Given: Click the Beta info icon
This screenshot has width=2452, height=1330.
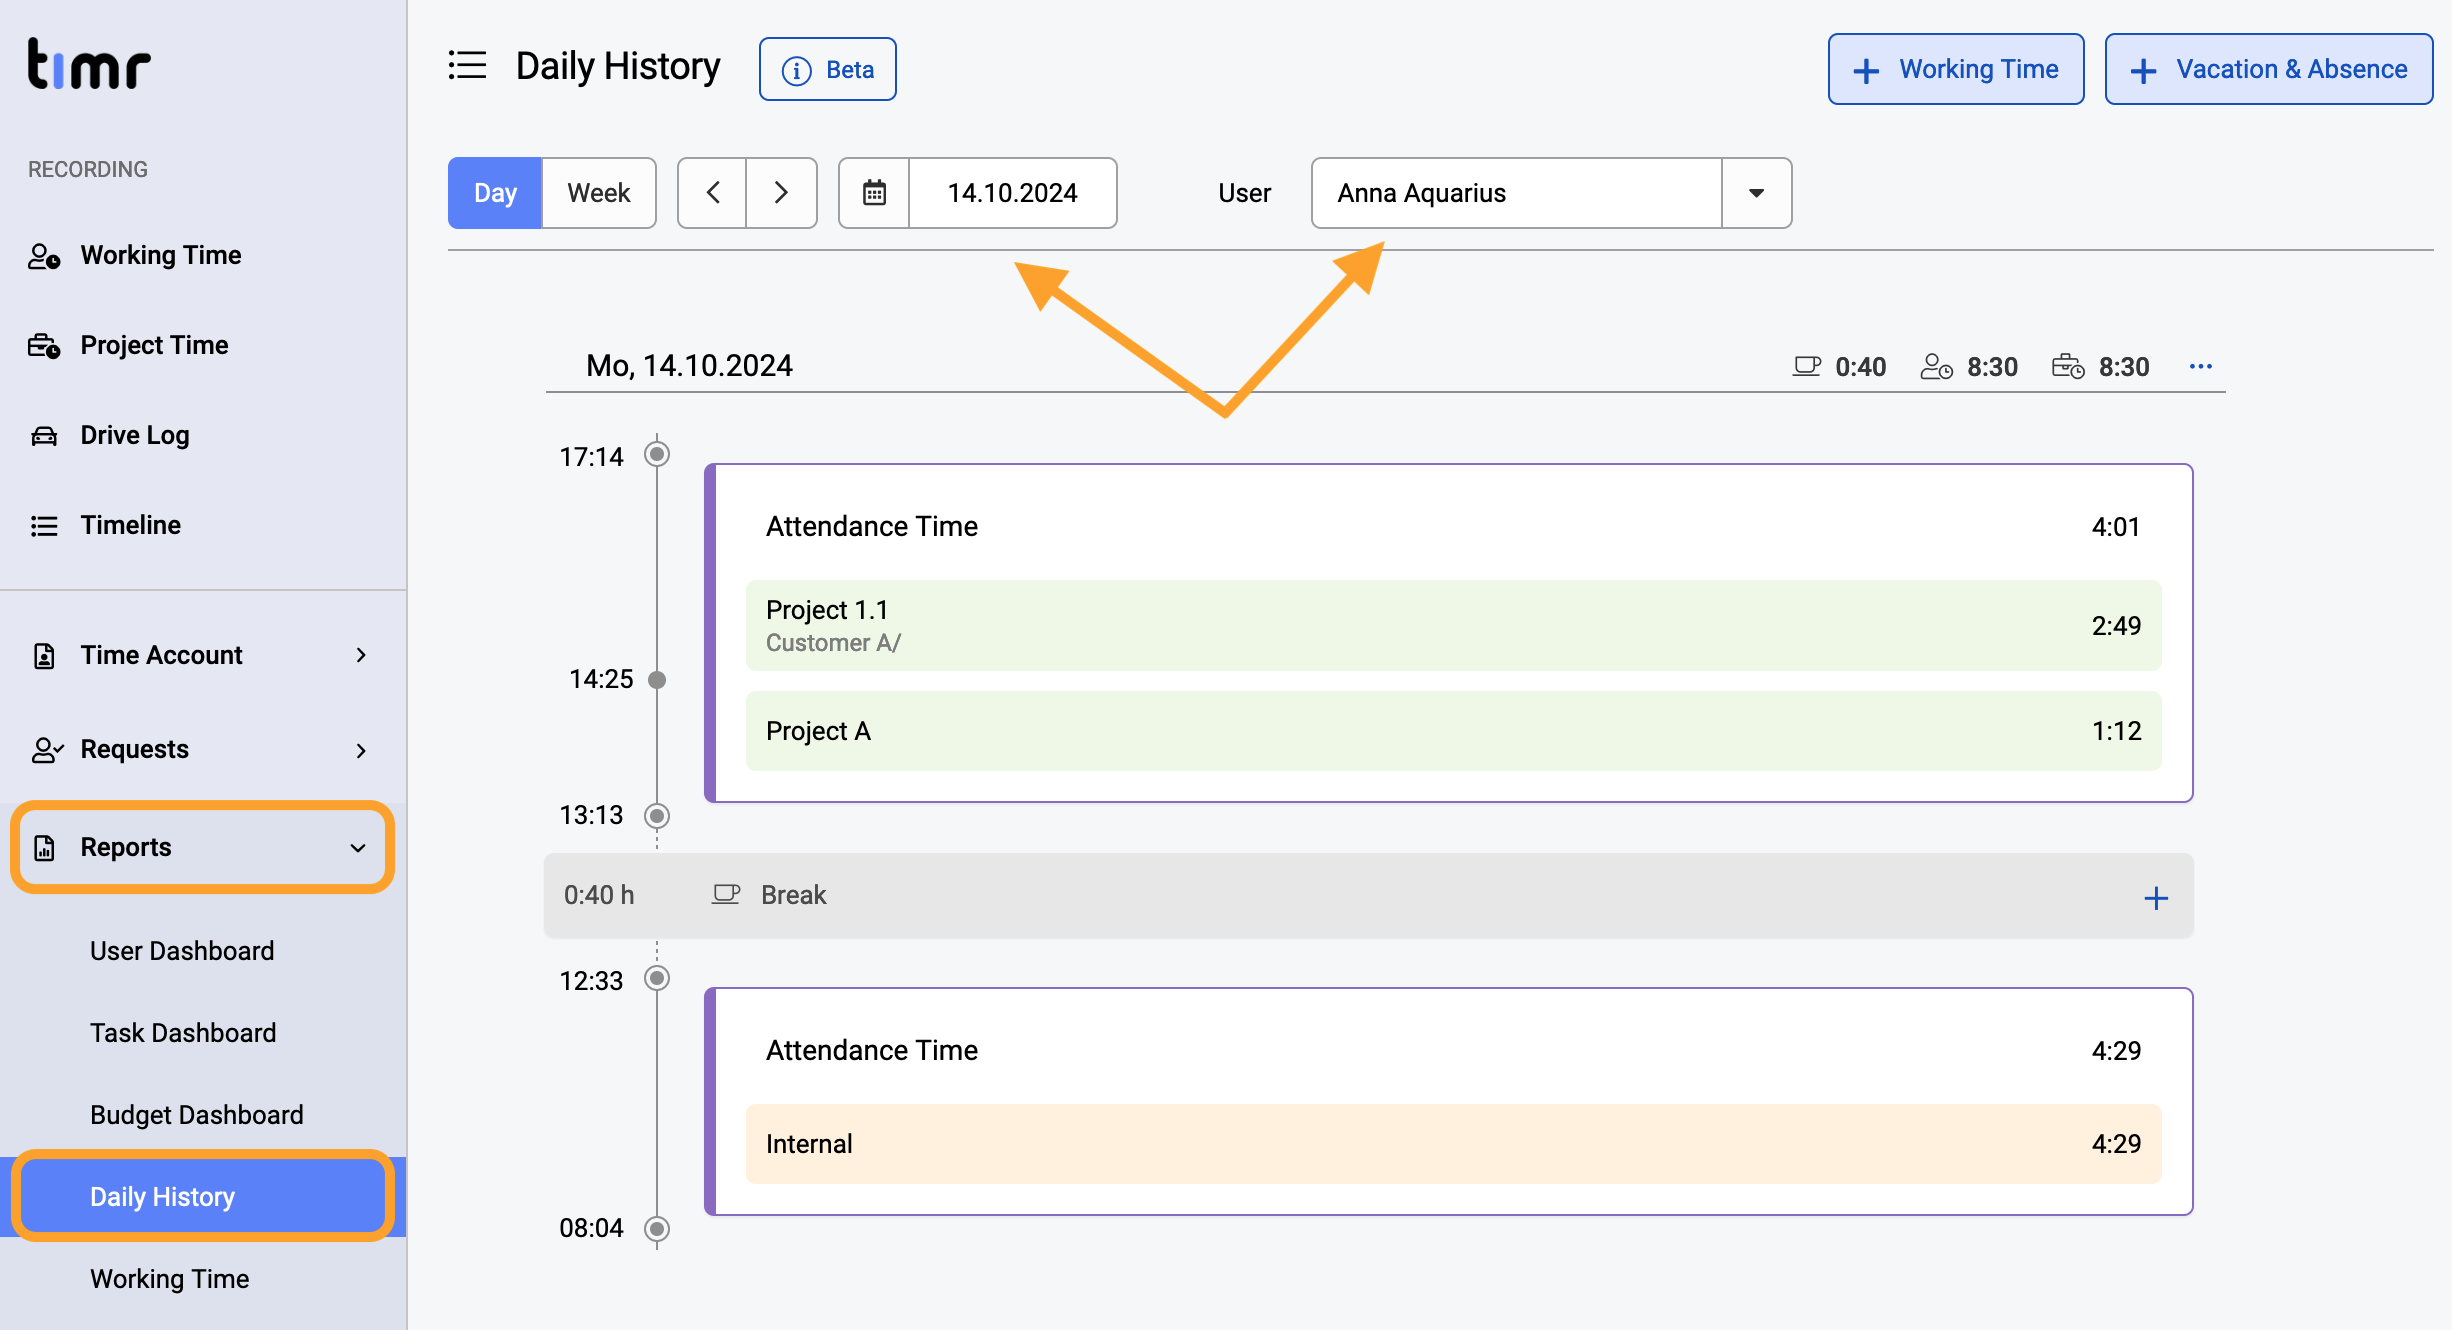Looking at the screenshot, I should tap(797, 71).
